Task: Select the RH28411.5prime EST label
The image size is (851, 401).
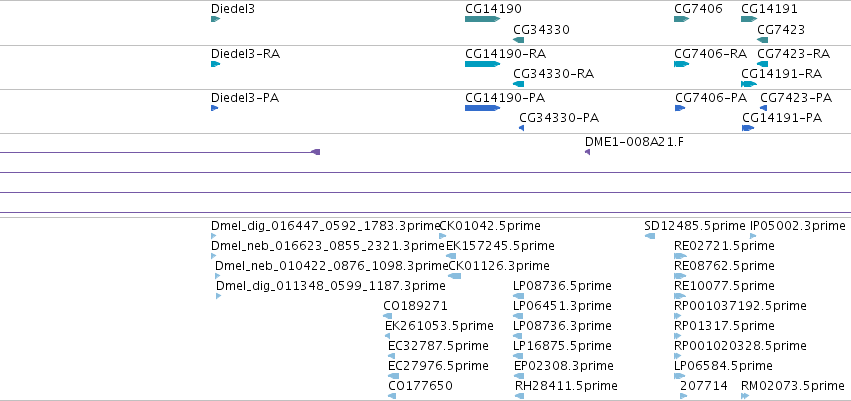Action: [x=566, y=386]
